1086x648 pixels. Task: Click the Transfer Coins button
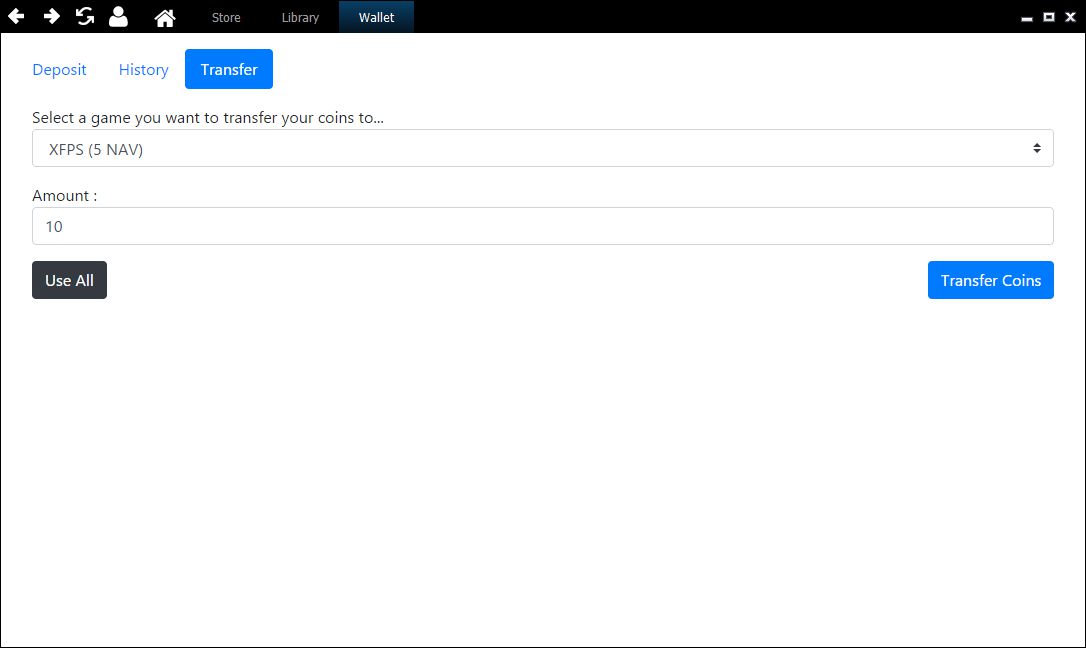pyautogui.click(x=990, y=280)
